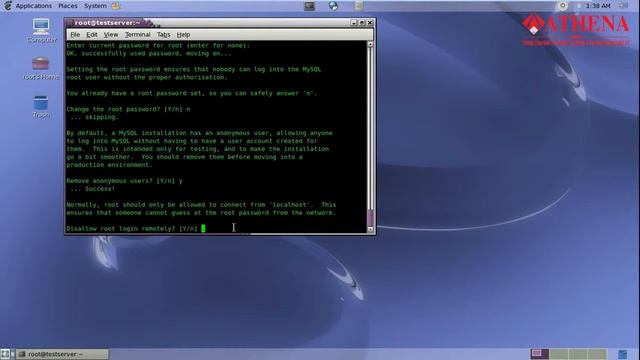Click the update notifier icon in the system tray
Image resolution: width=640 pixels, height=360 pixels.
pos(562,6)
